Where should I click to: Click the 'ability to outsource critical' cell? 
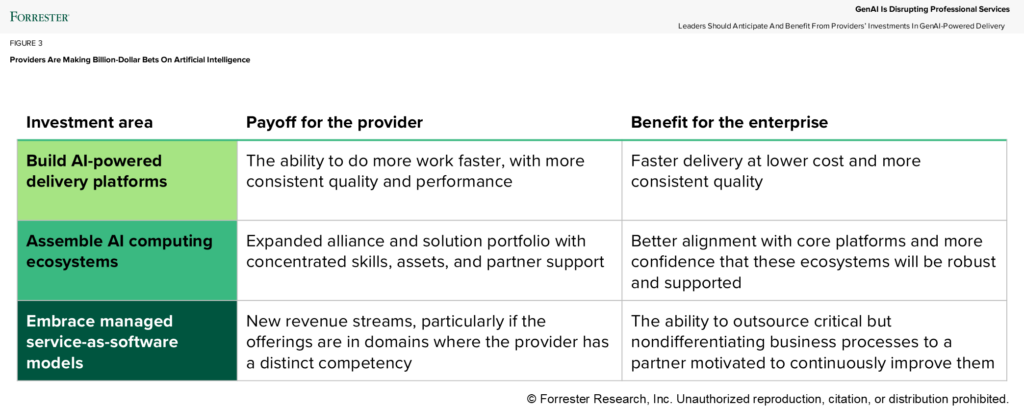814,341
